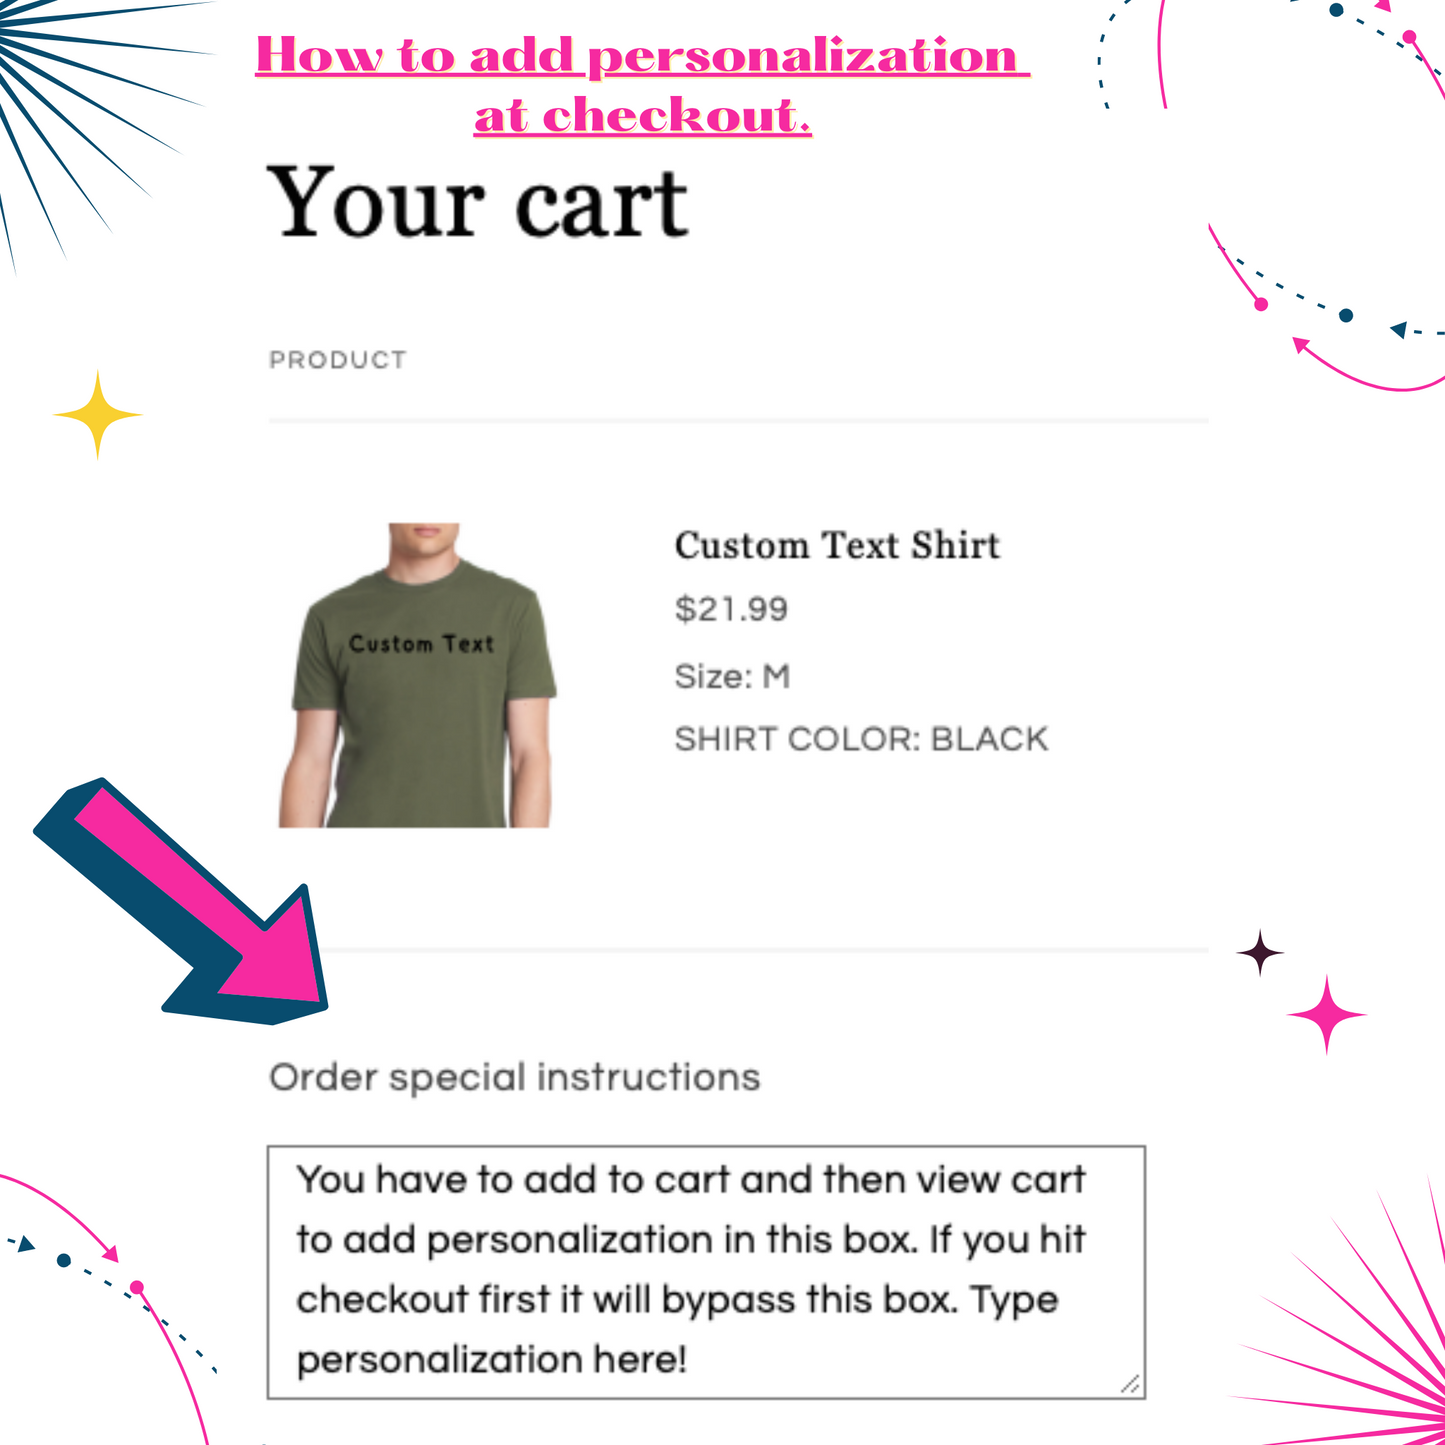
Task: Click the "Order special instructions" label
Action: (x=514, y=1077)
